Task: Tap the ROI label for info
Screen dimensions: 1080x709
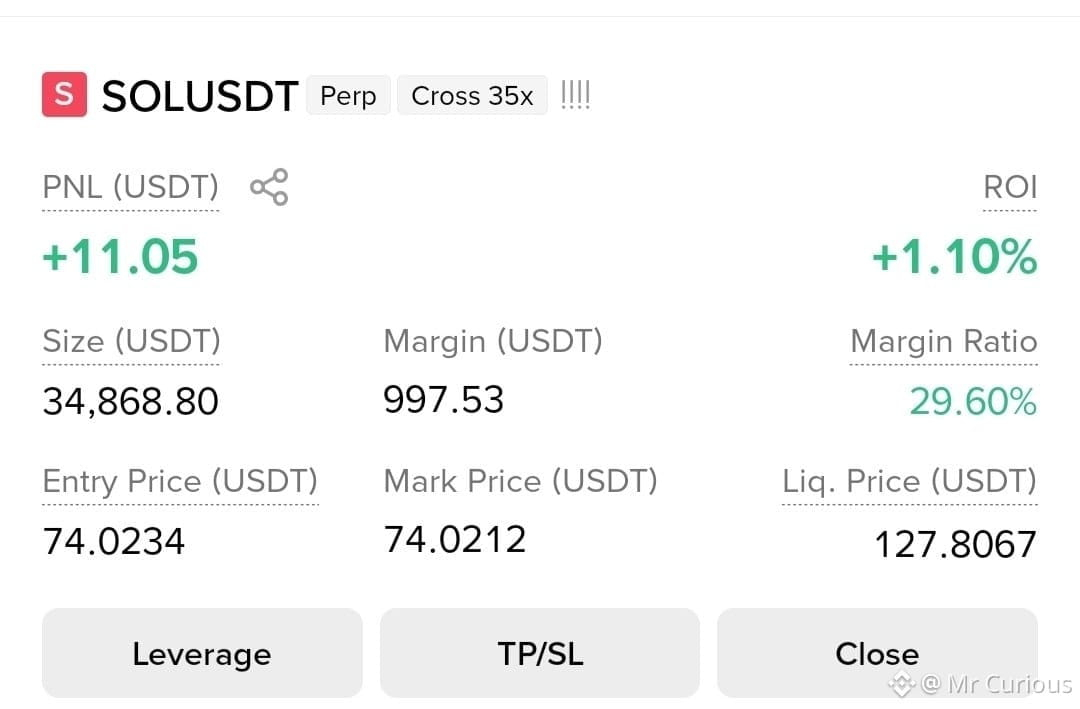Action: 1010,187
